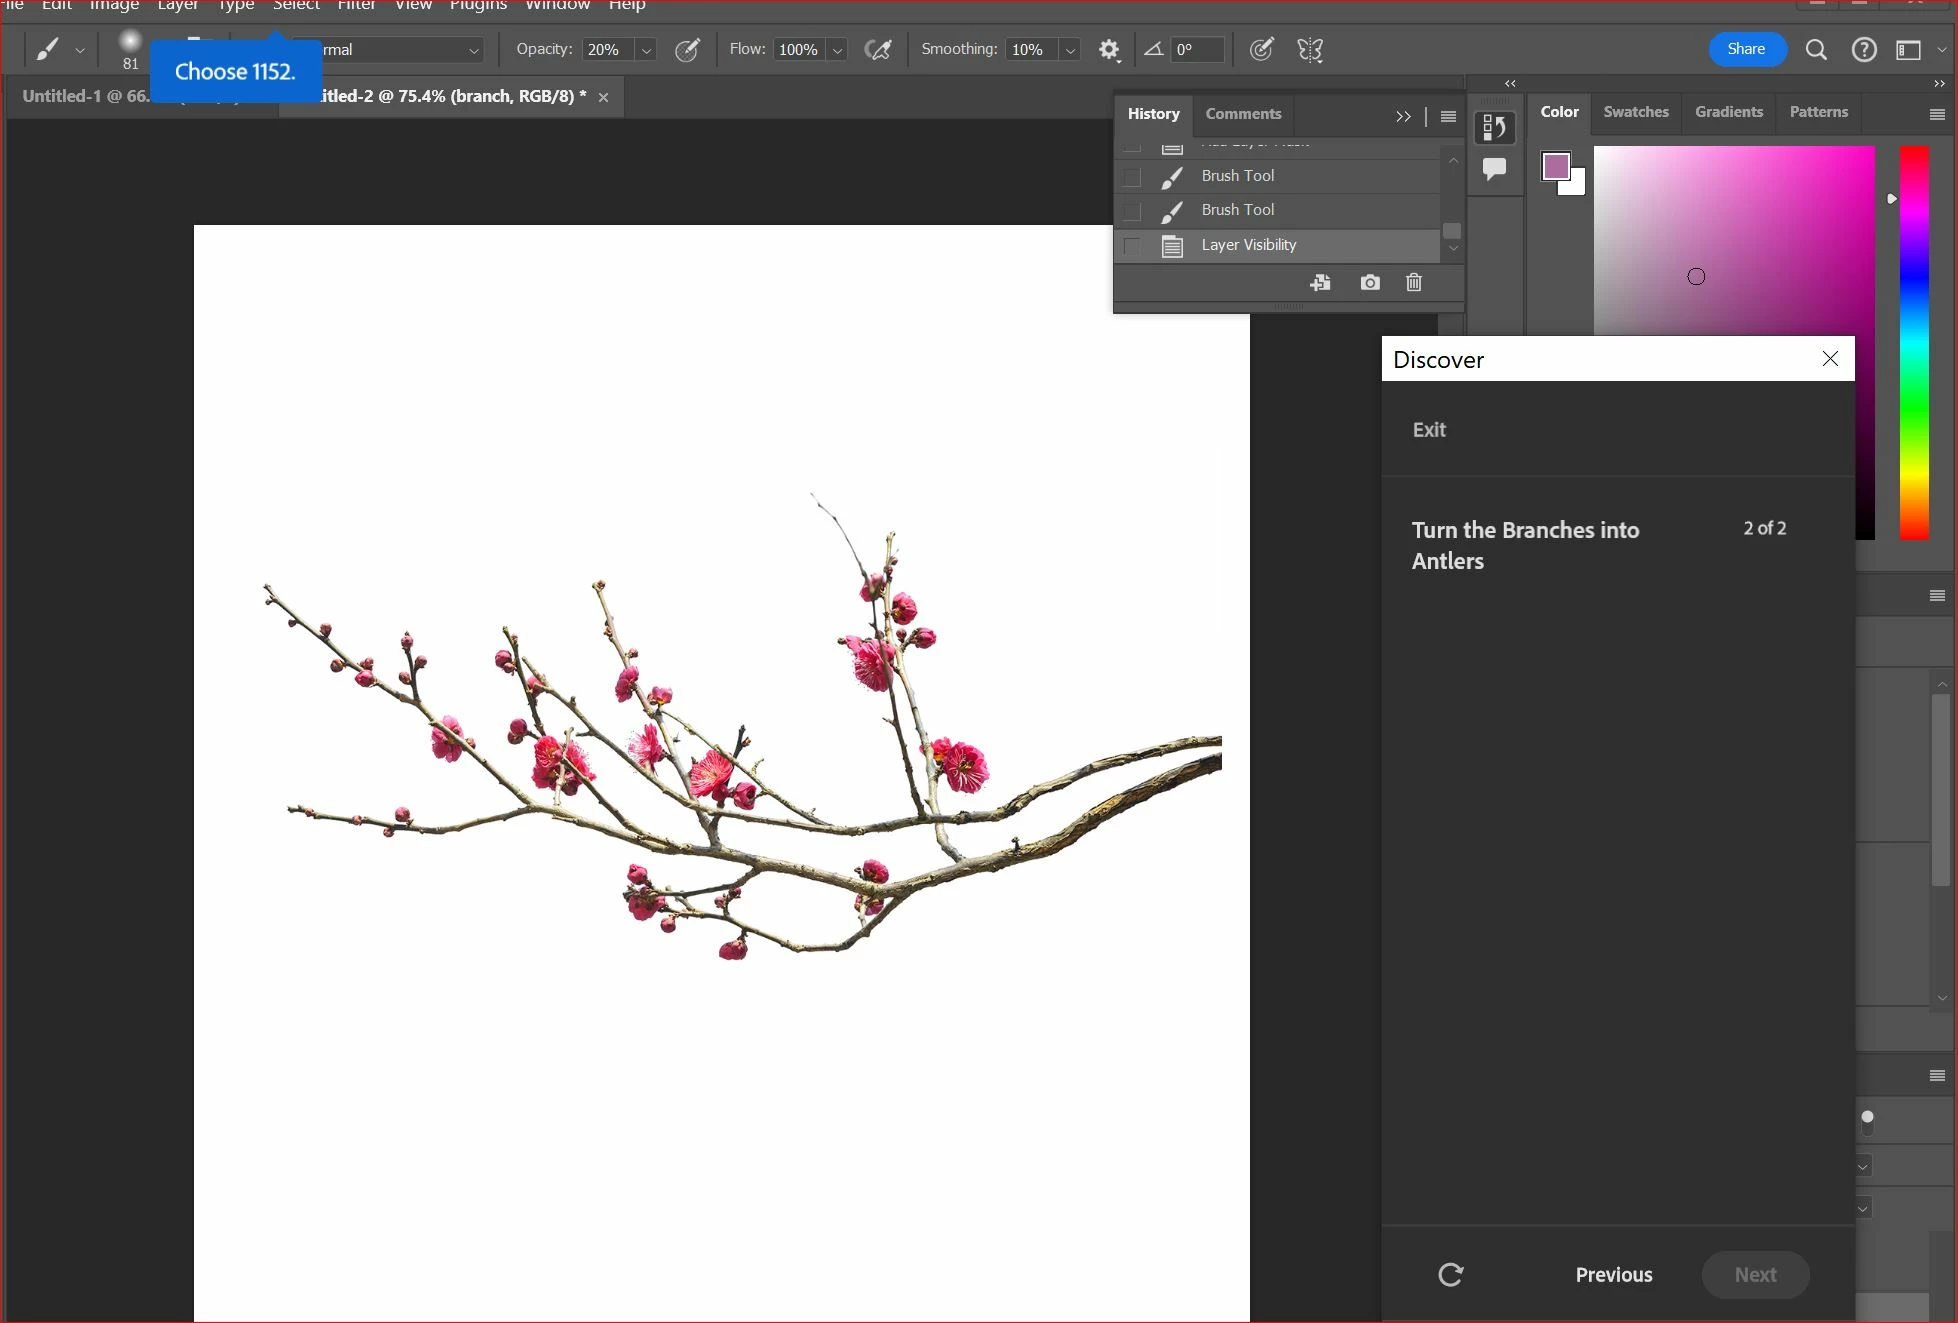Toggle history source box for Layer Visibility

[1132, 246]
